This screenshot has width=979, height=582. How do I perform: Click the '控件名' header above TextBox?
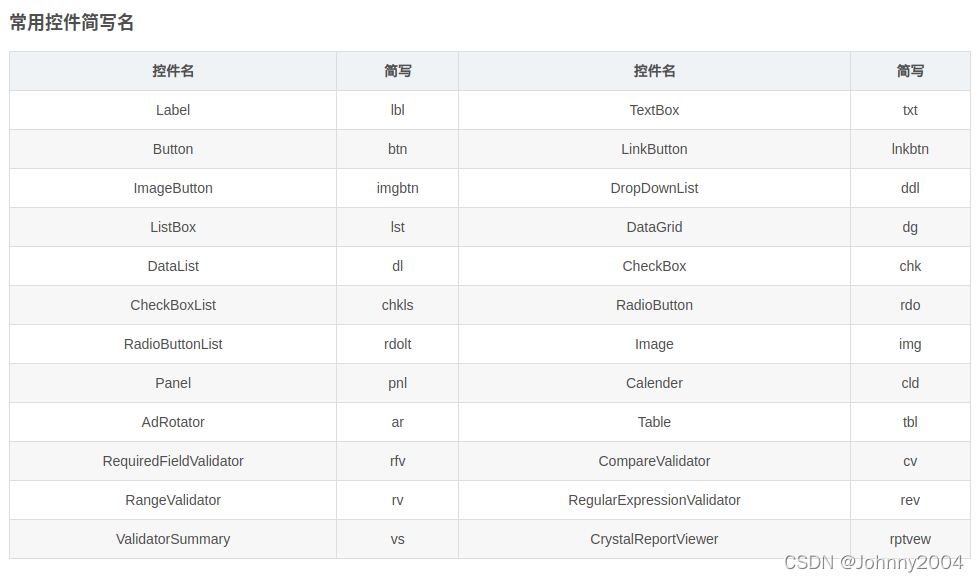654,71
